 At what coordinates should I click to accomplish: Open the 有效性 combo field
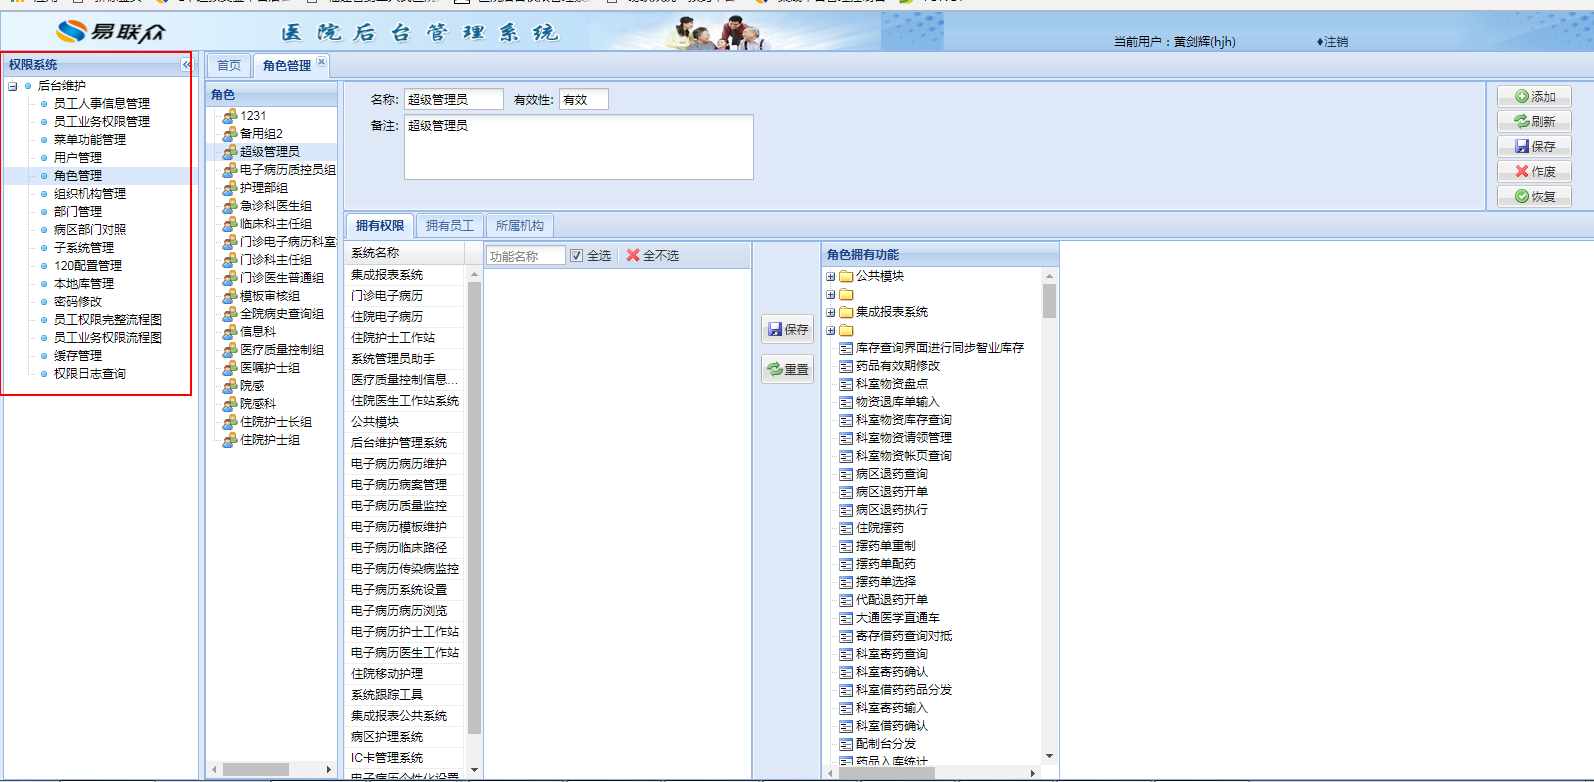584,100
